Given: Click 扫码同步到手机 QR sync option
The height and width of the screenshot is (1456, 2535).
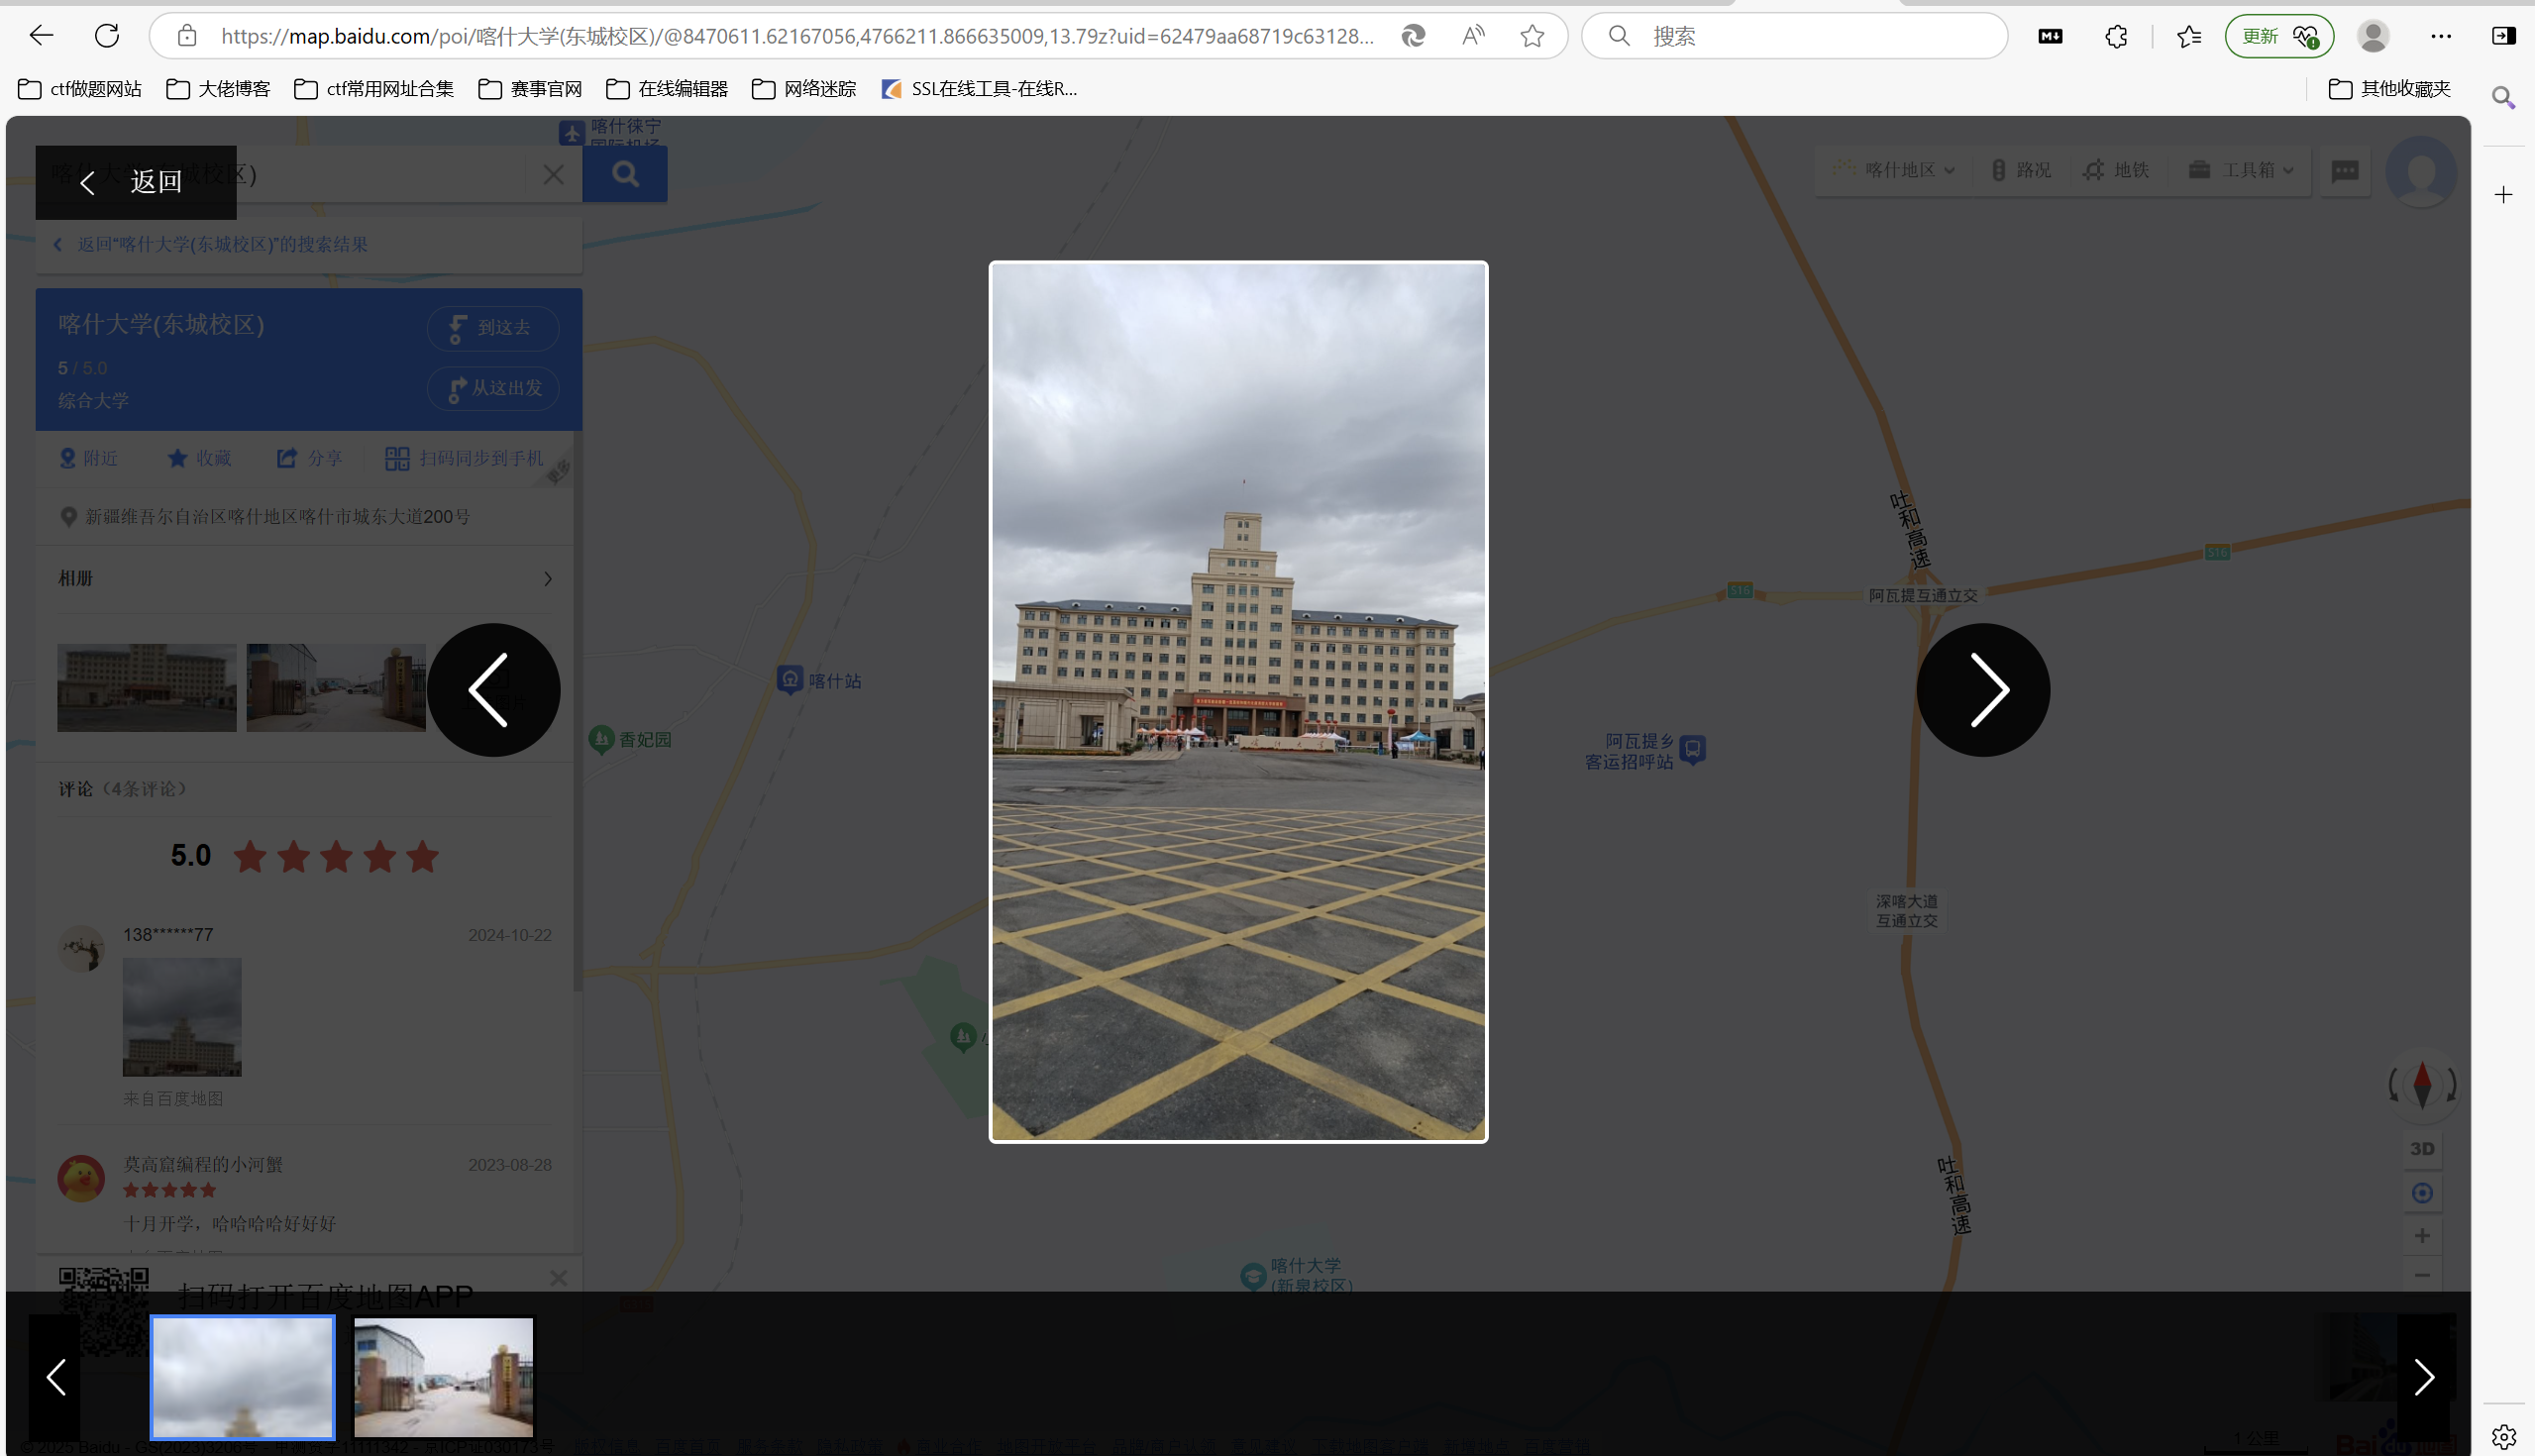Looking at the screenshot, I should 465,458.
